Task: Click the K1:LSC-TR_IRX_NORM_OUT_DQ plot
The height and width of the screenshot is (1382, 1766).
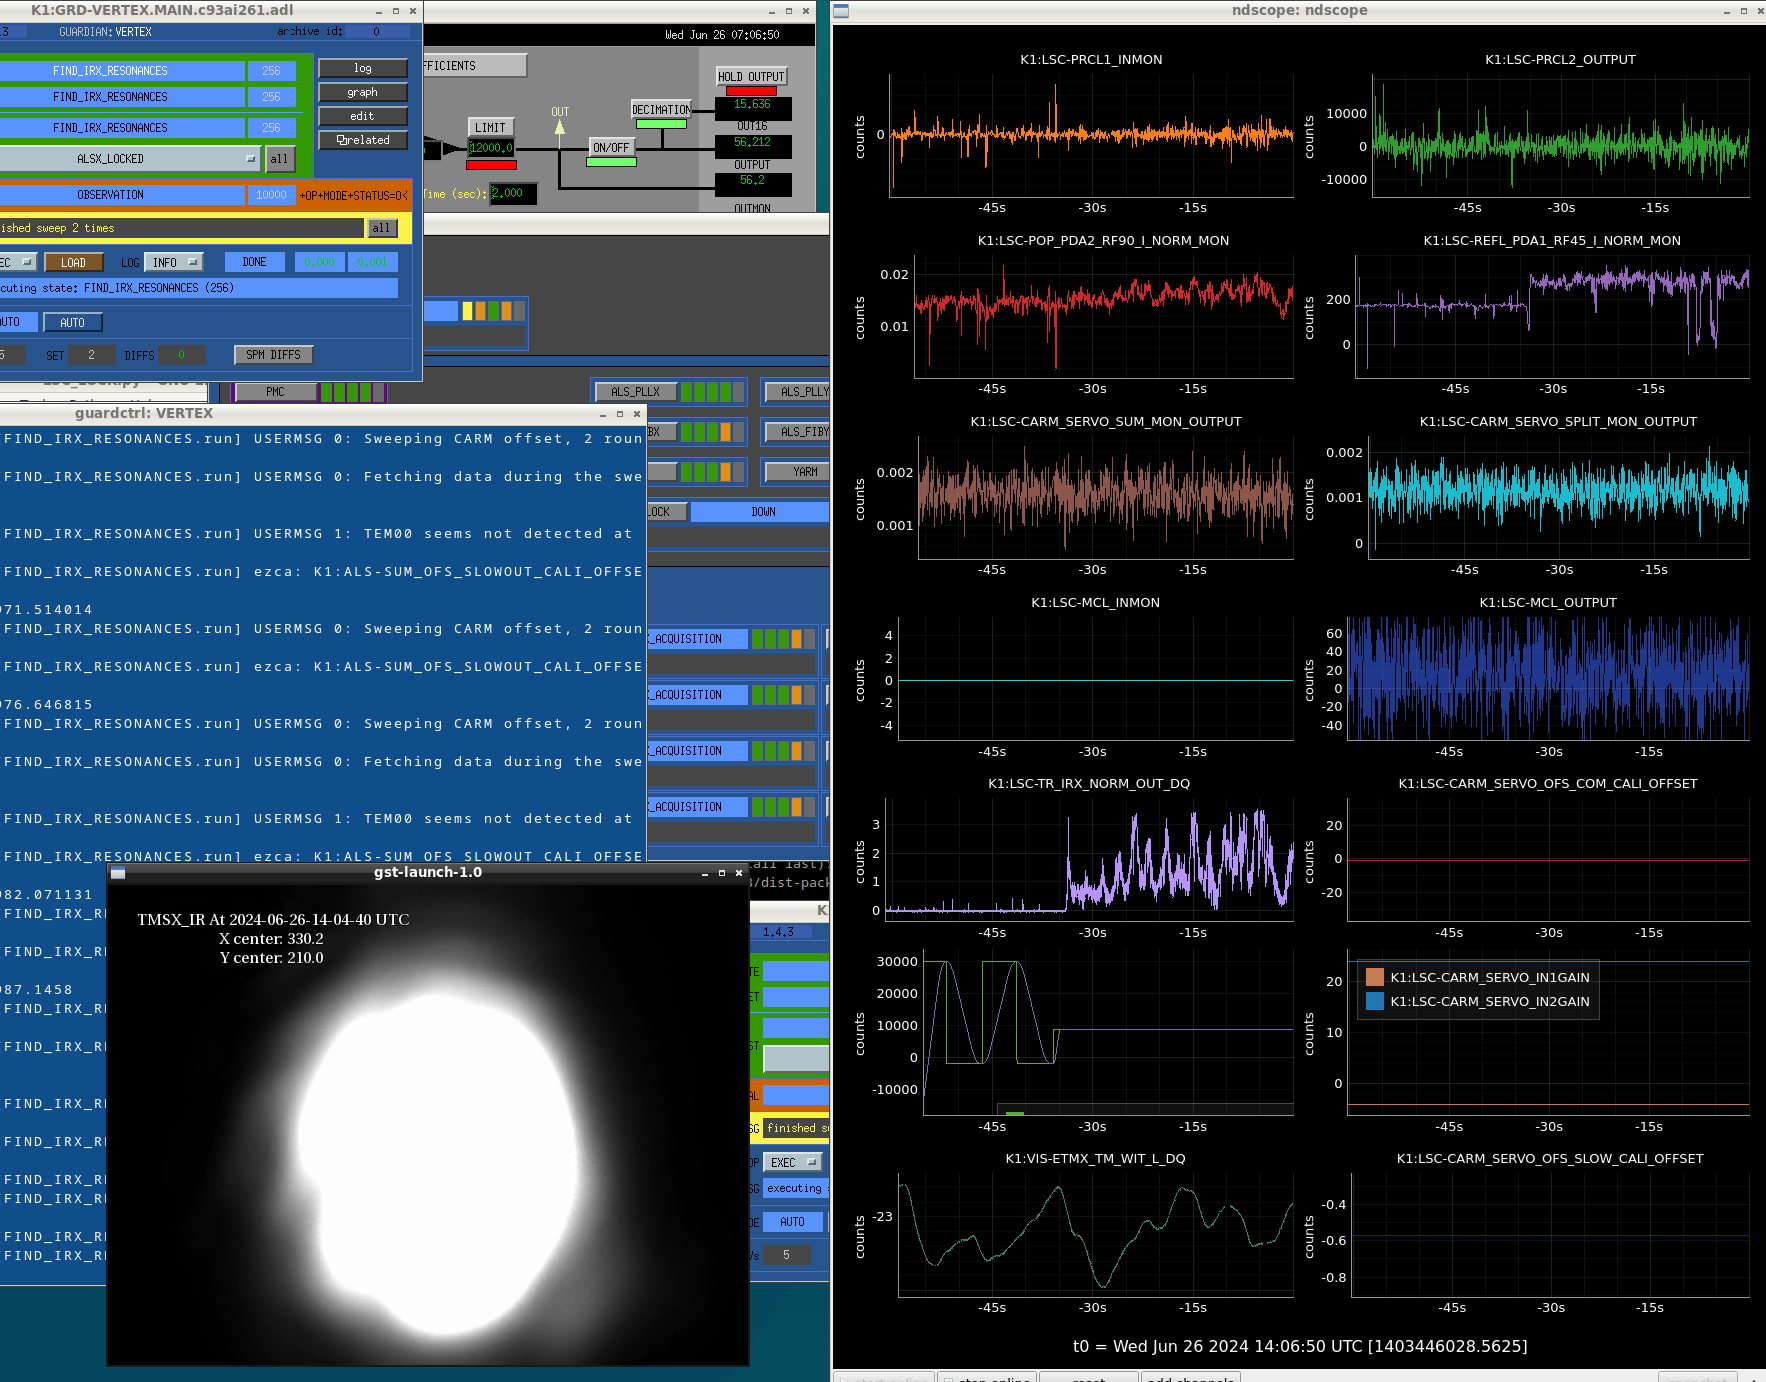Action: point(1089,860)
